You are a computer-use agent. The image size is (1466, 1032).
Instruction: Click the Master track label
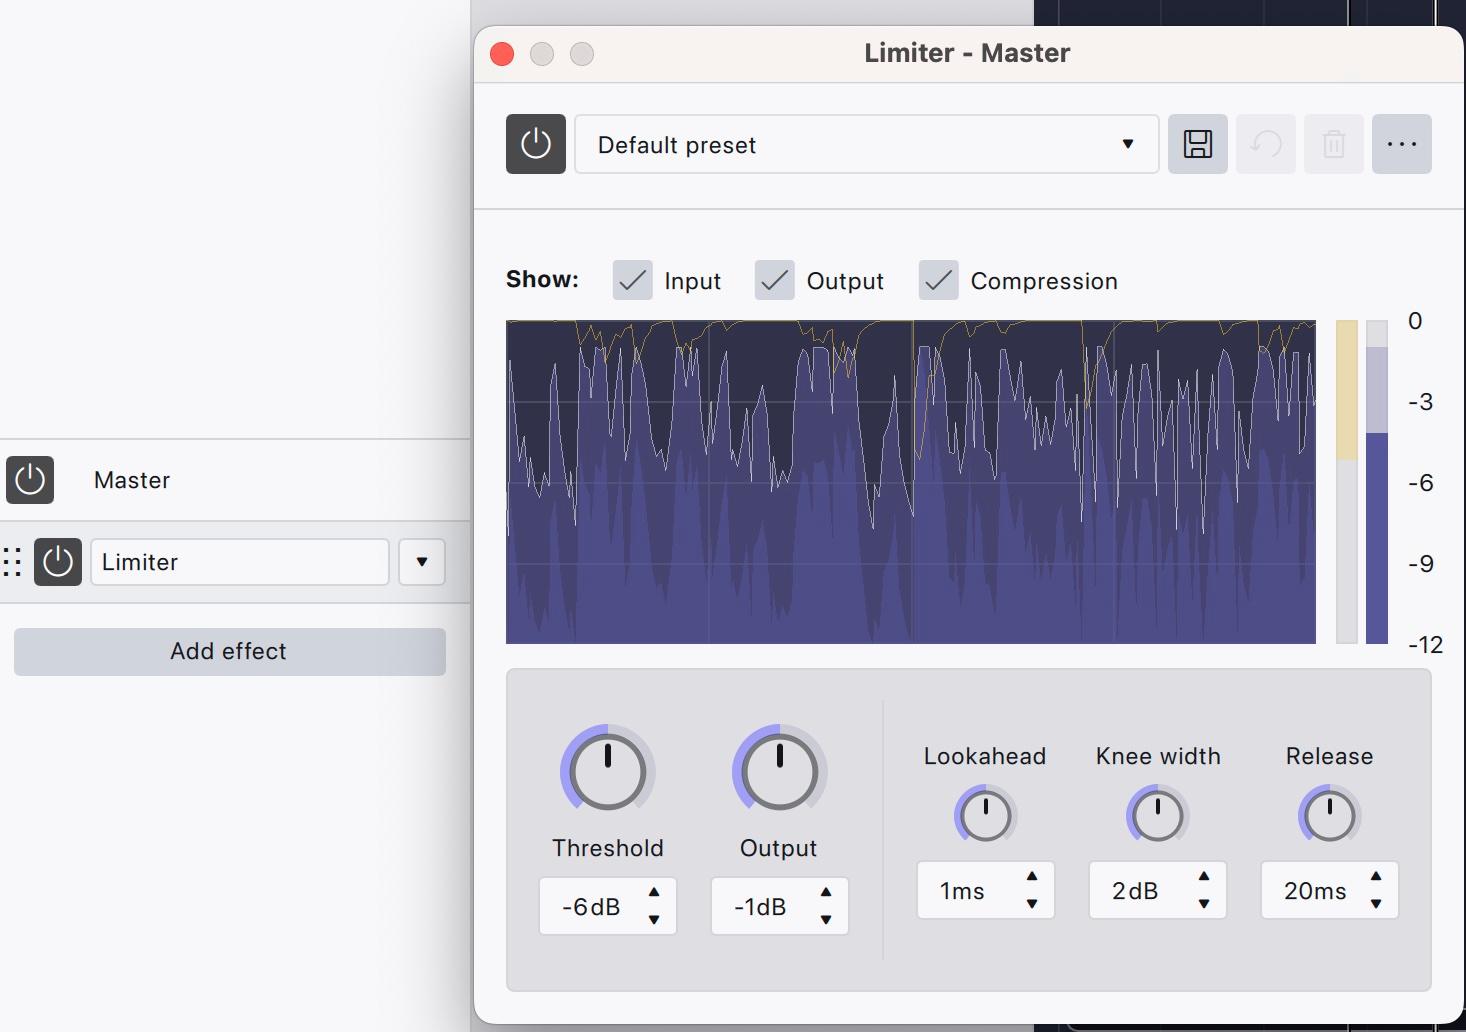tap(132, 480)
